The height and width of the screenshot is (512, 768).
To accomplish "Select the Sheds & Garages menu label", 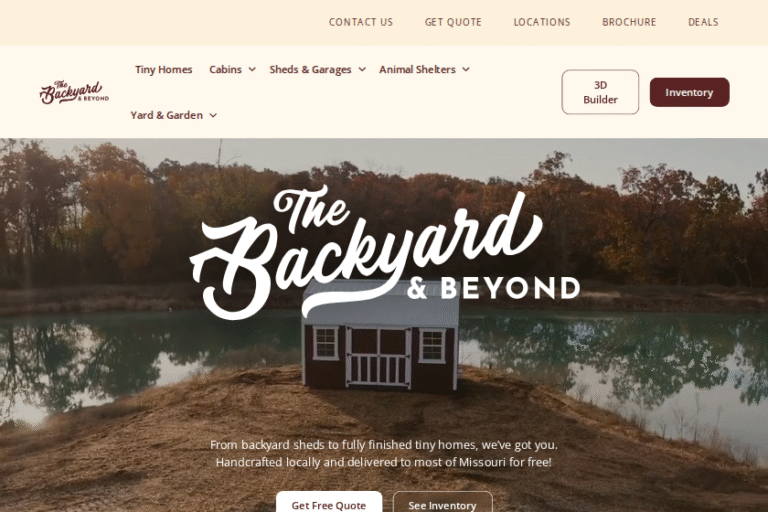I will [310, 70].
